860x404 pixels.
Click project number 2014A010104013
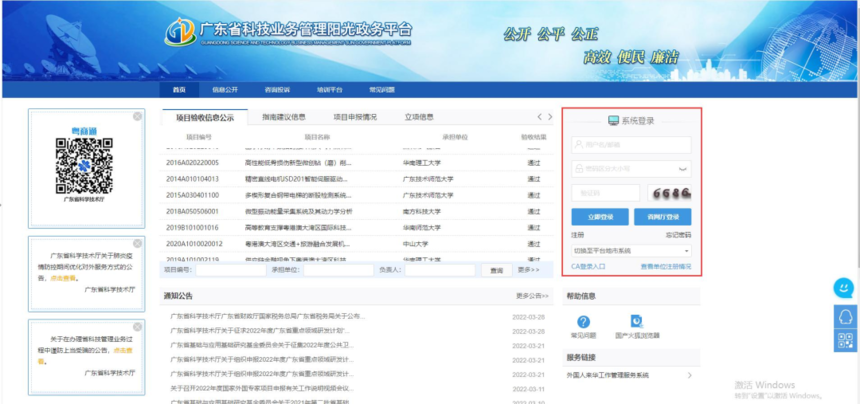[192, 179]
